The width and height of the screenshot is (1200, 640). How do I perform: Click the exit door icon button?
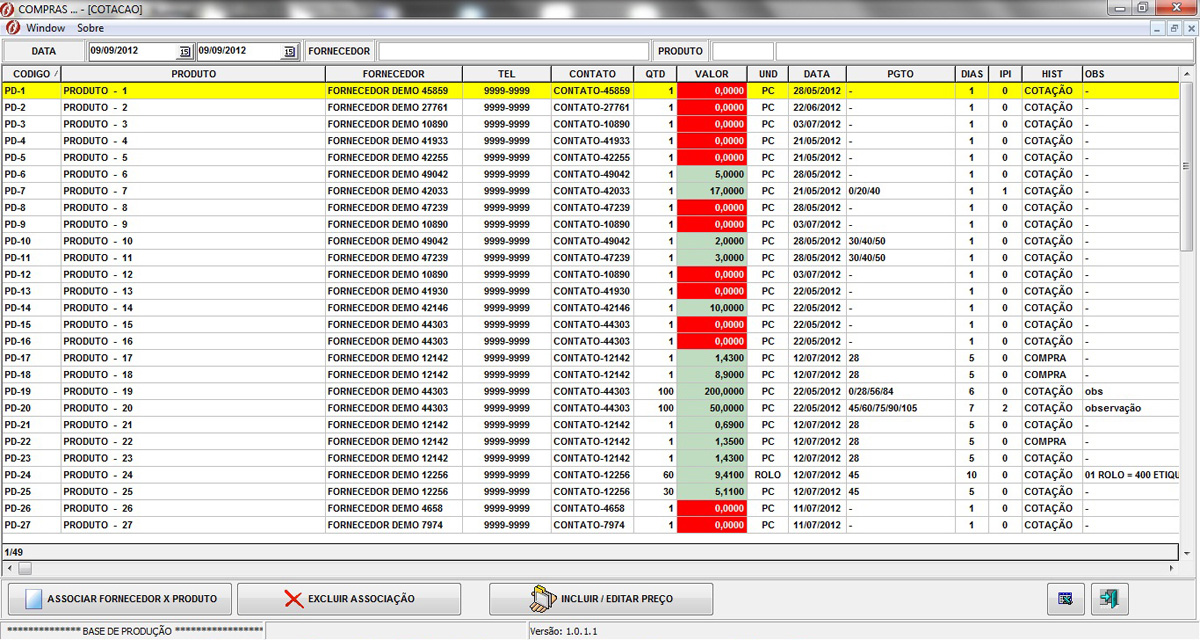[1109, 599]
